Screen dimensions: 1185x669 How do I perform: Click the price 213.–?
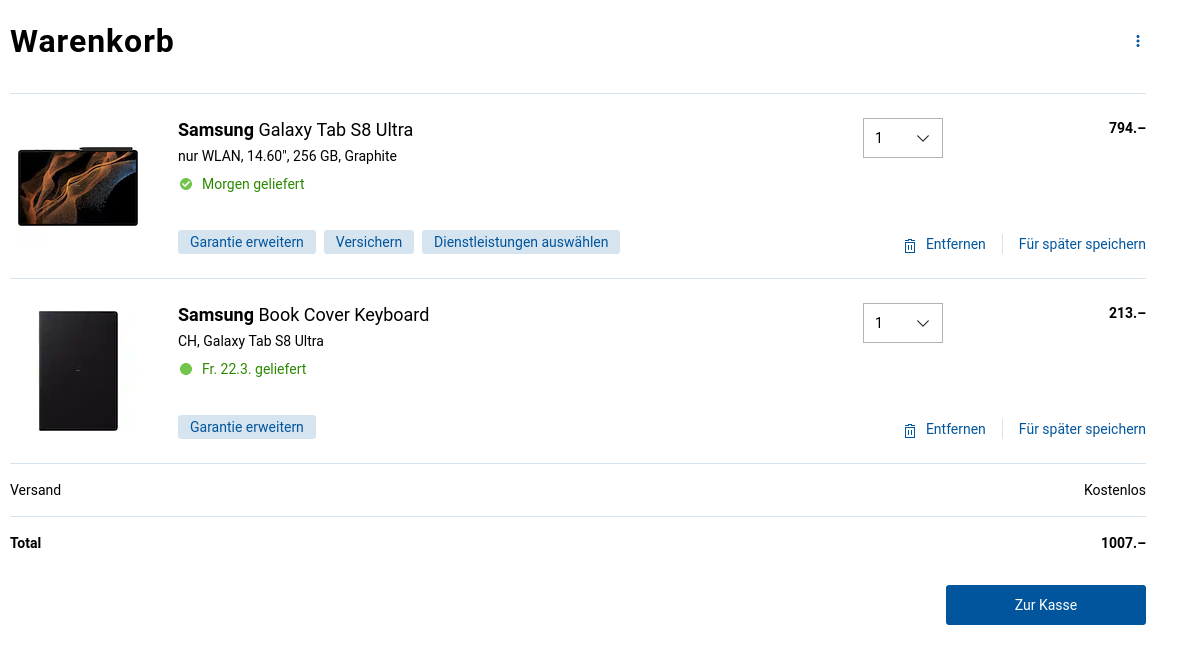pyautogui.click(x=1127, y=314)
